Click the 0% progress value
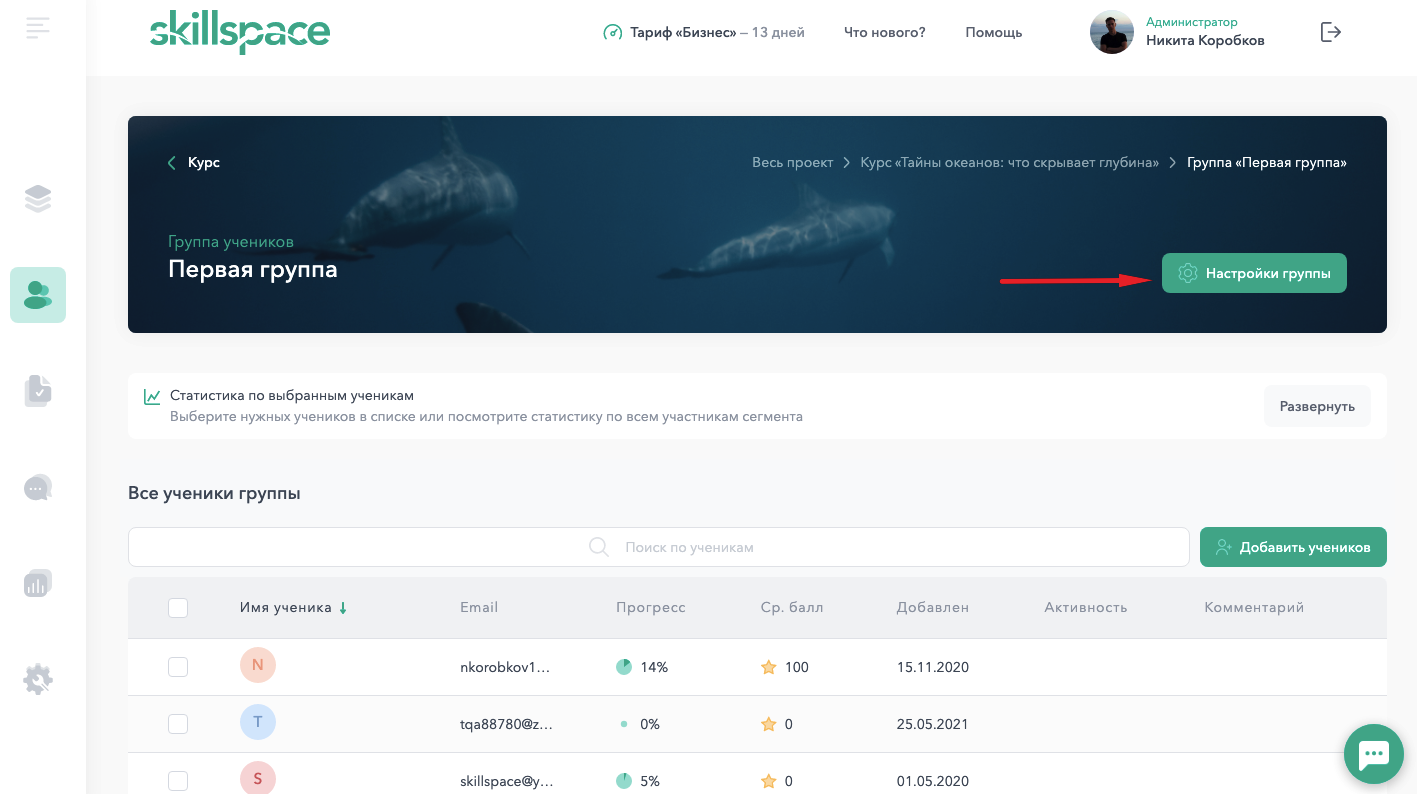 650,724
